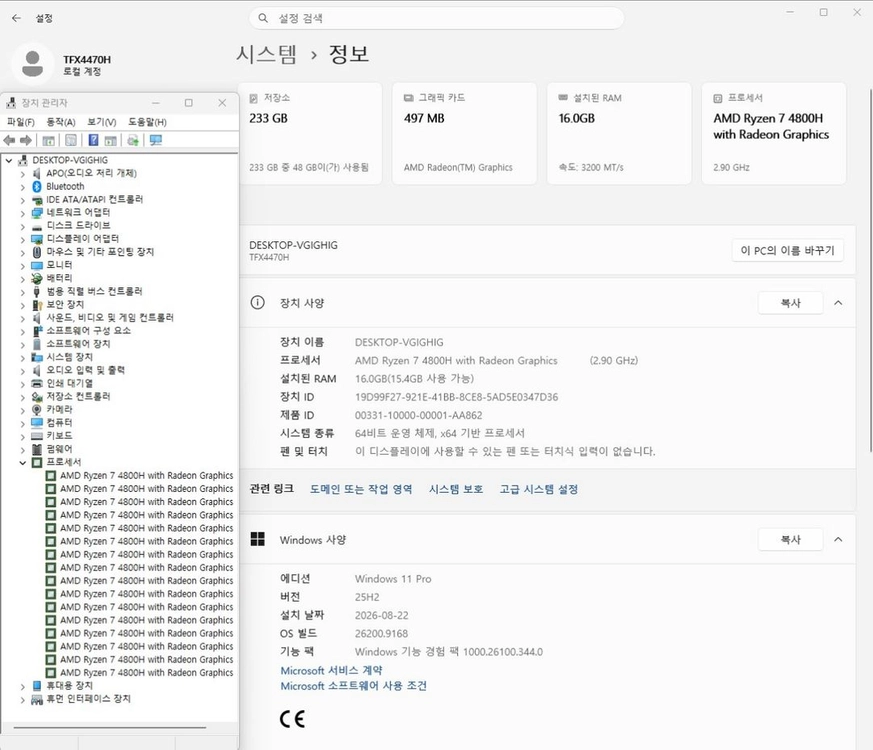Screen dimensions: 873x750
Task: Open Microsoft 서비스 계약 link
Action: point(331,670)
